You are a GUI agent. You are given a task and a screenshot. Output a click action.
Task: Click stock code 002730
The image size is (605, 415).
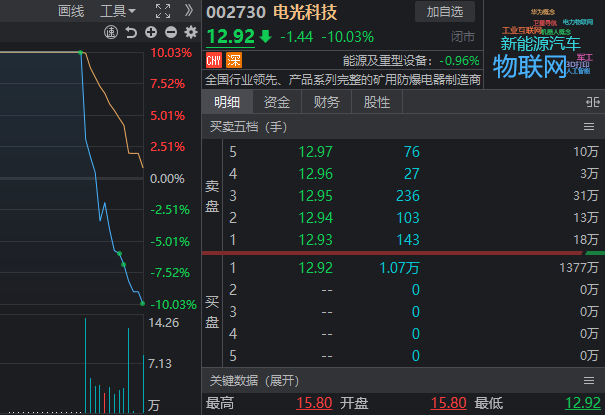click(x=236, y=12)
